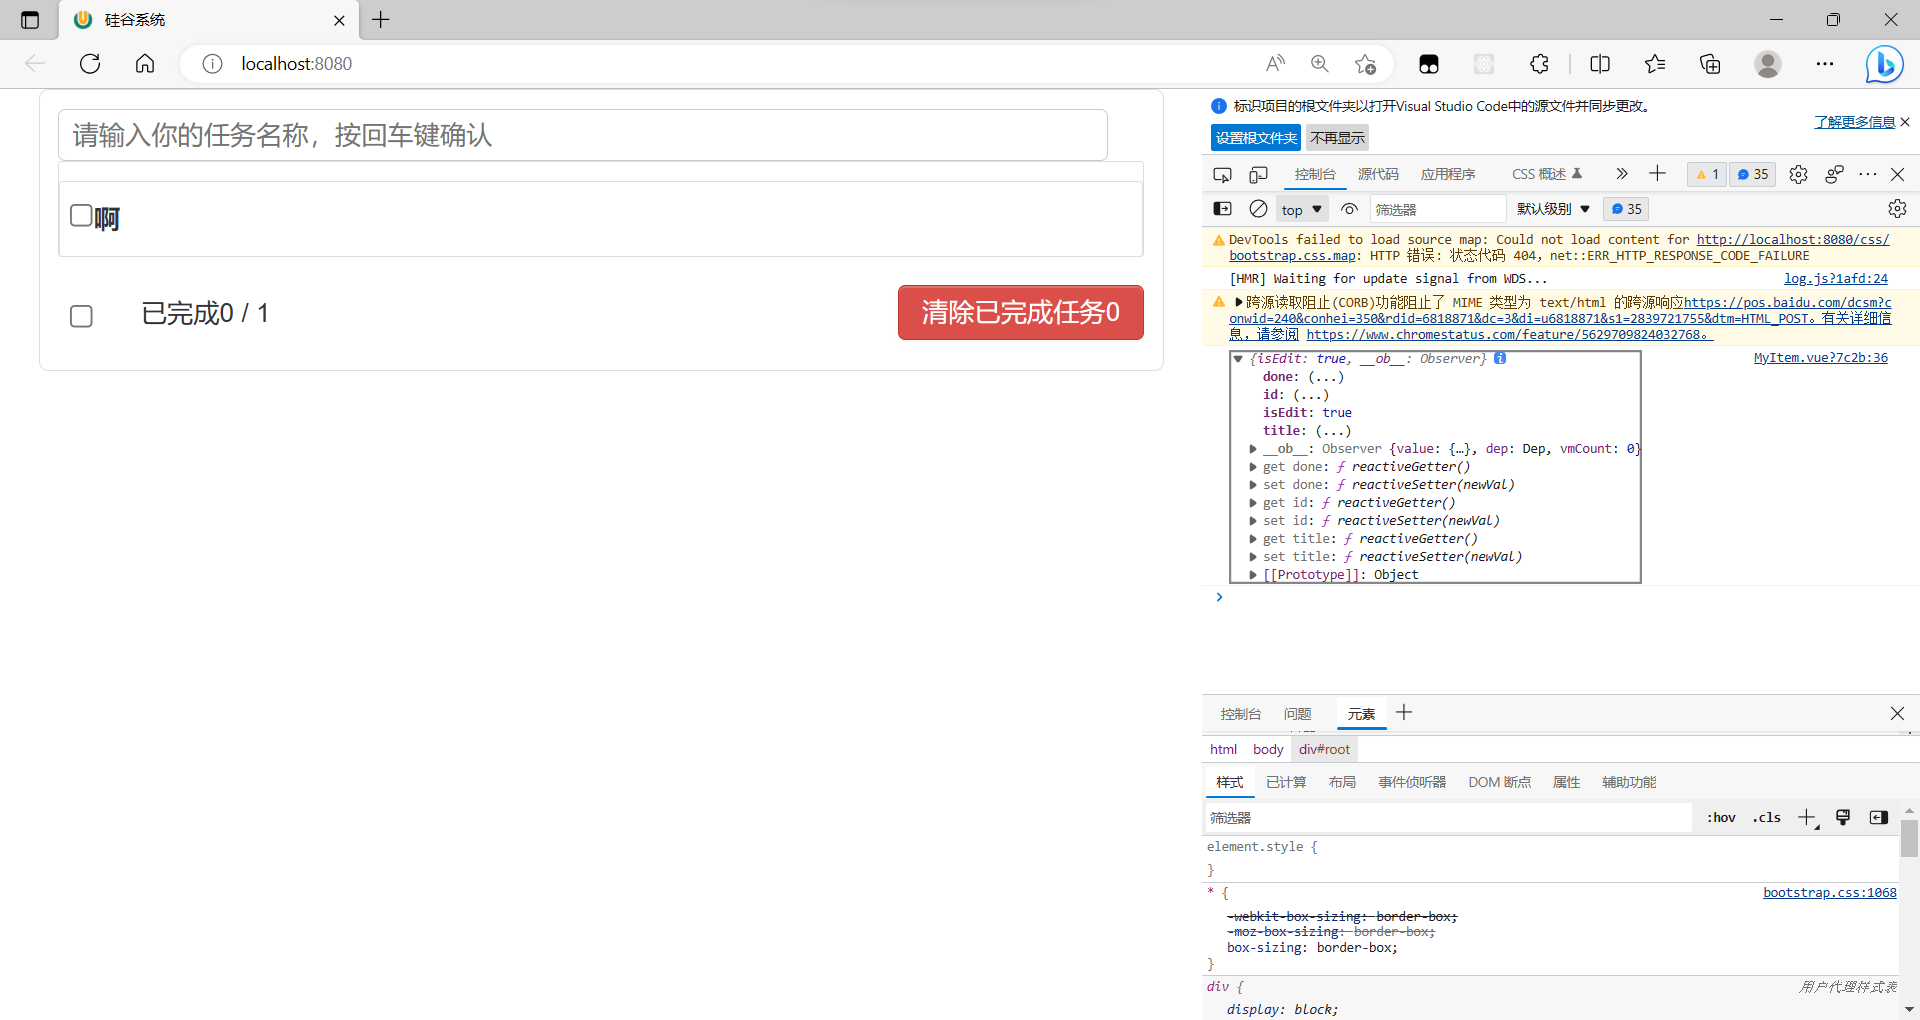Click the new style rule plus icon
This screenshot has width=1920, height=1020.
[x=1806, y=817]
